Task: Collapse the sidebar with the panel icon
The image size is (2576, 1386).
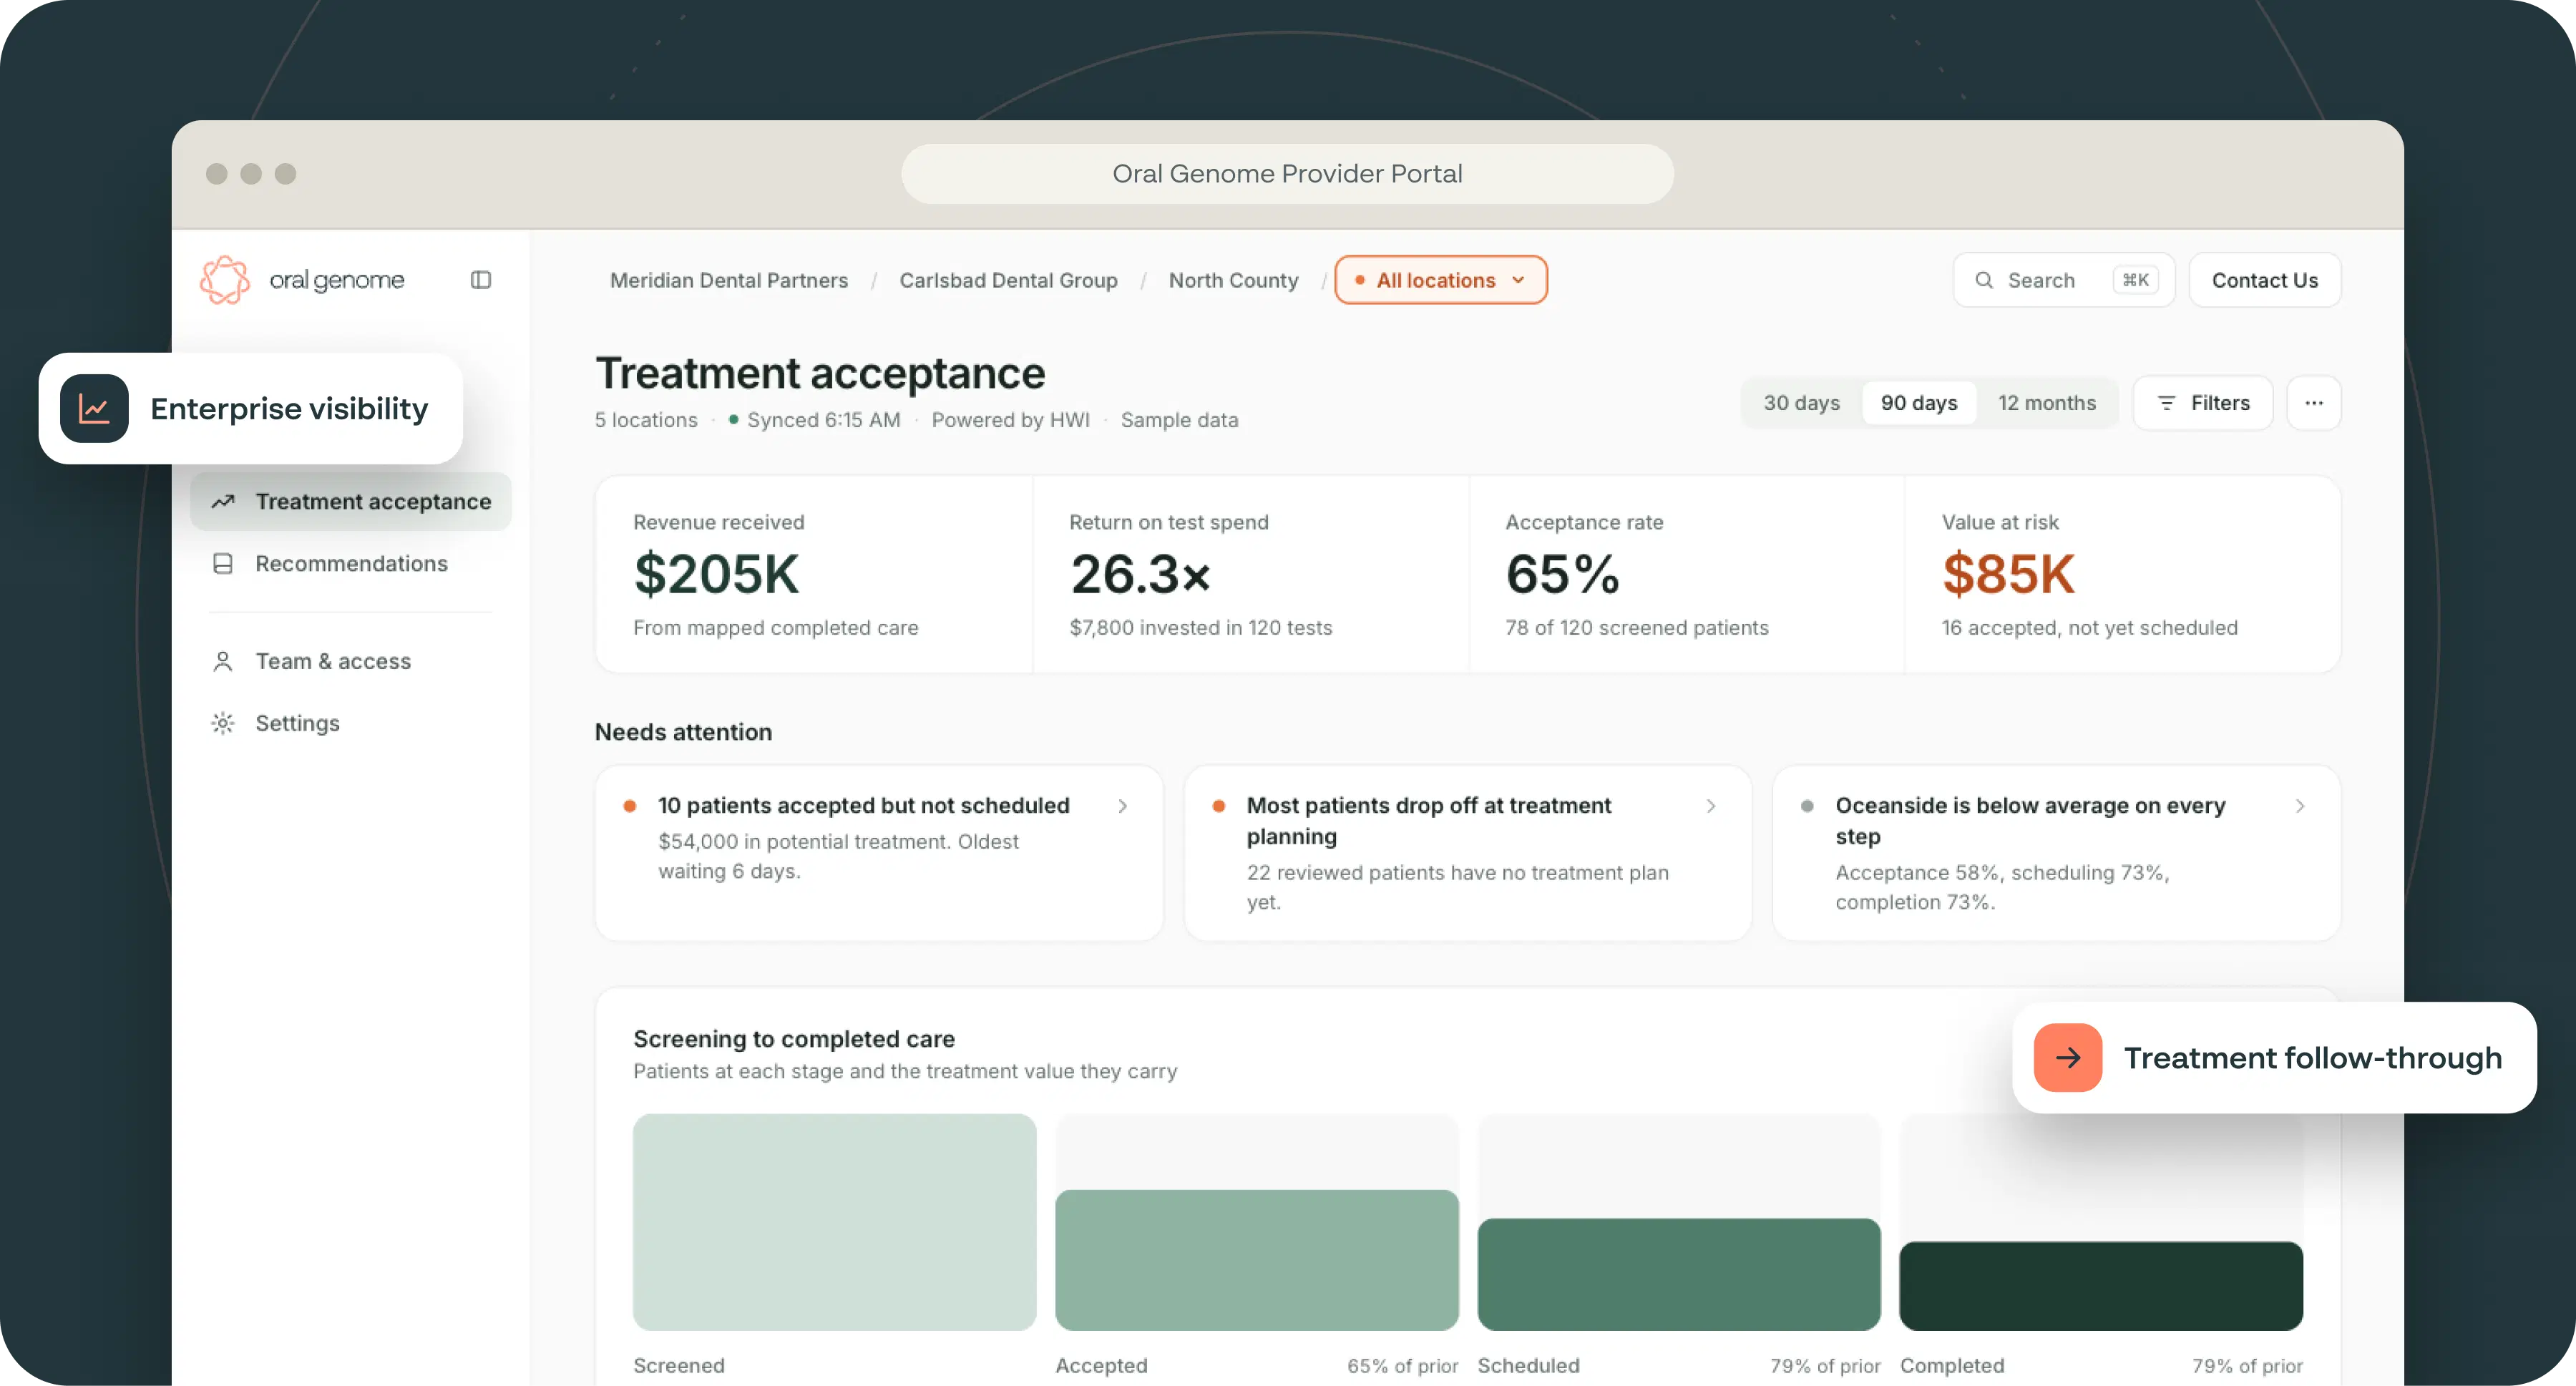Action: pyautogui.click(x=481, y=280)
